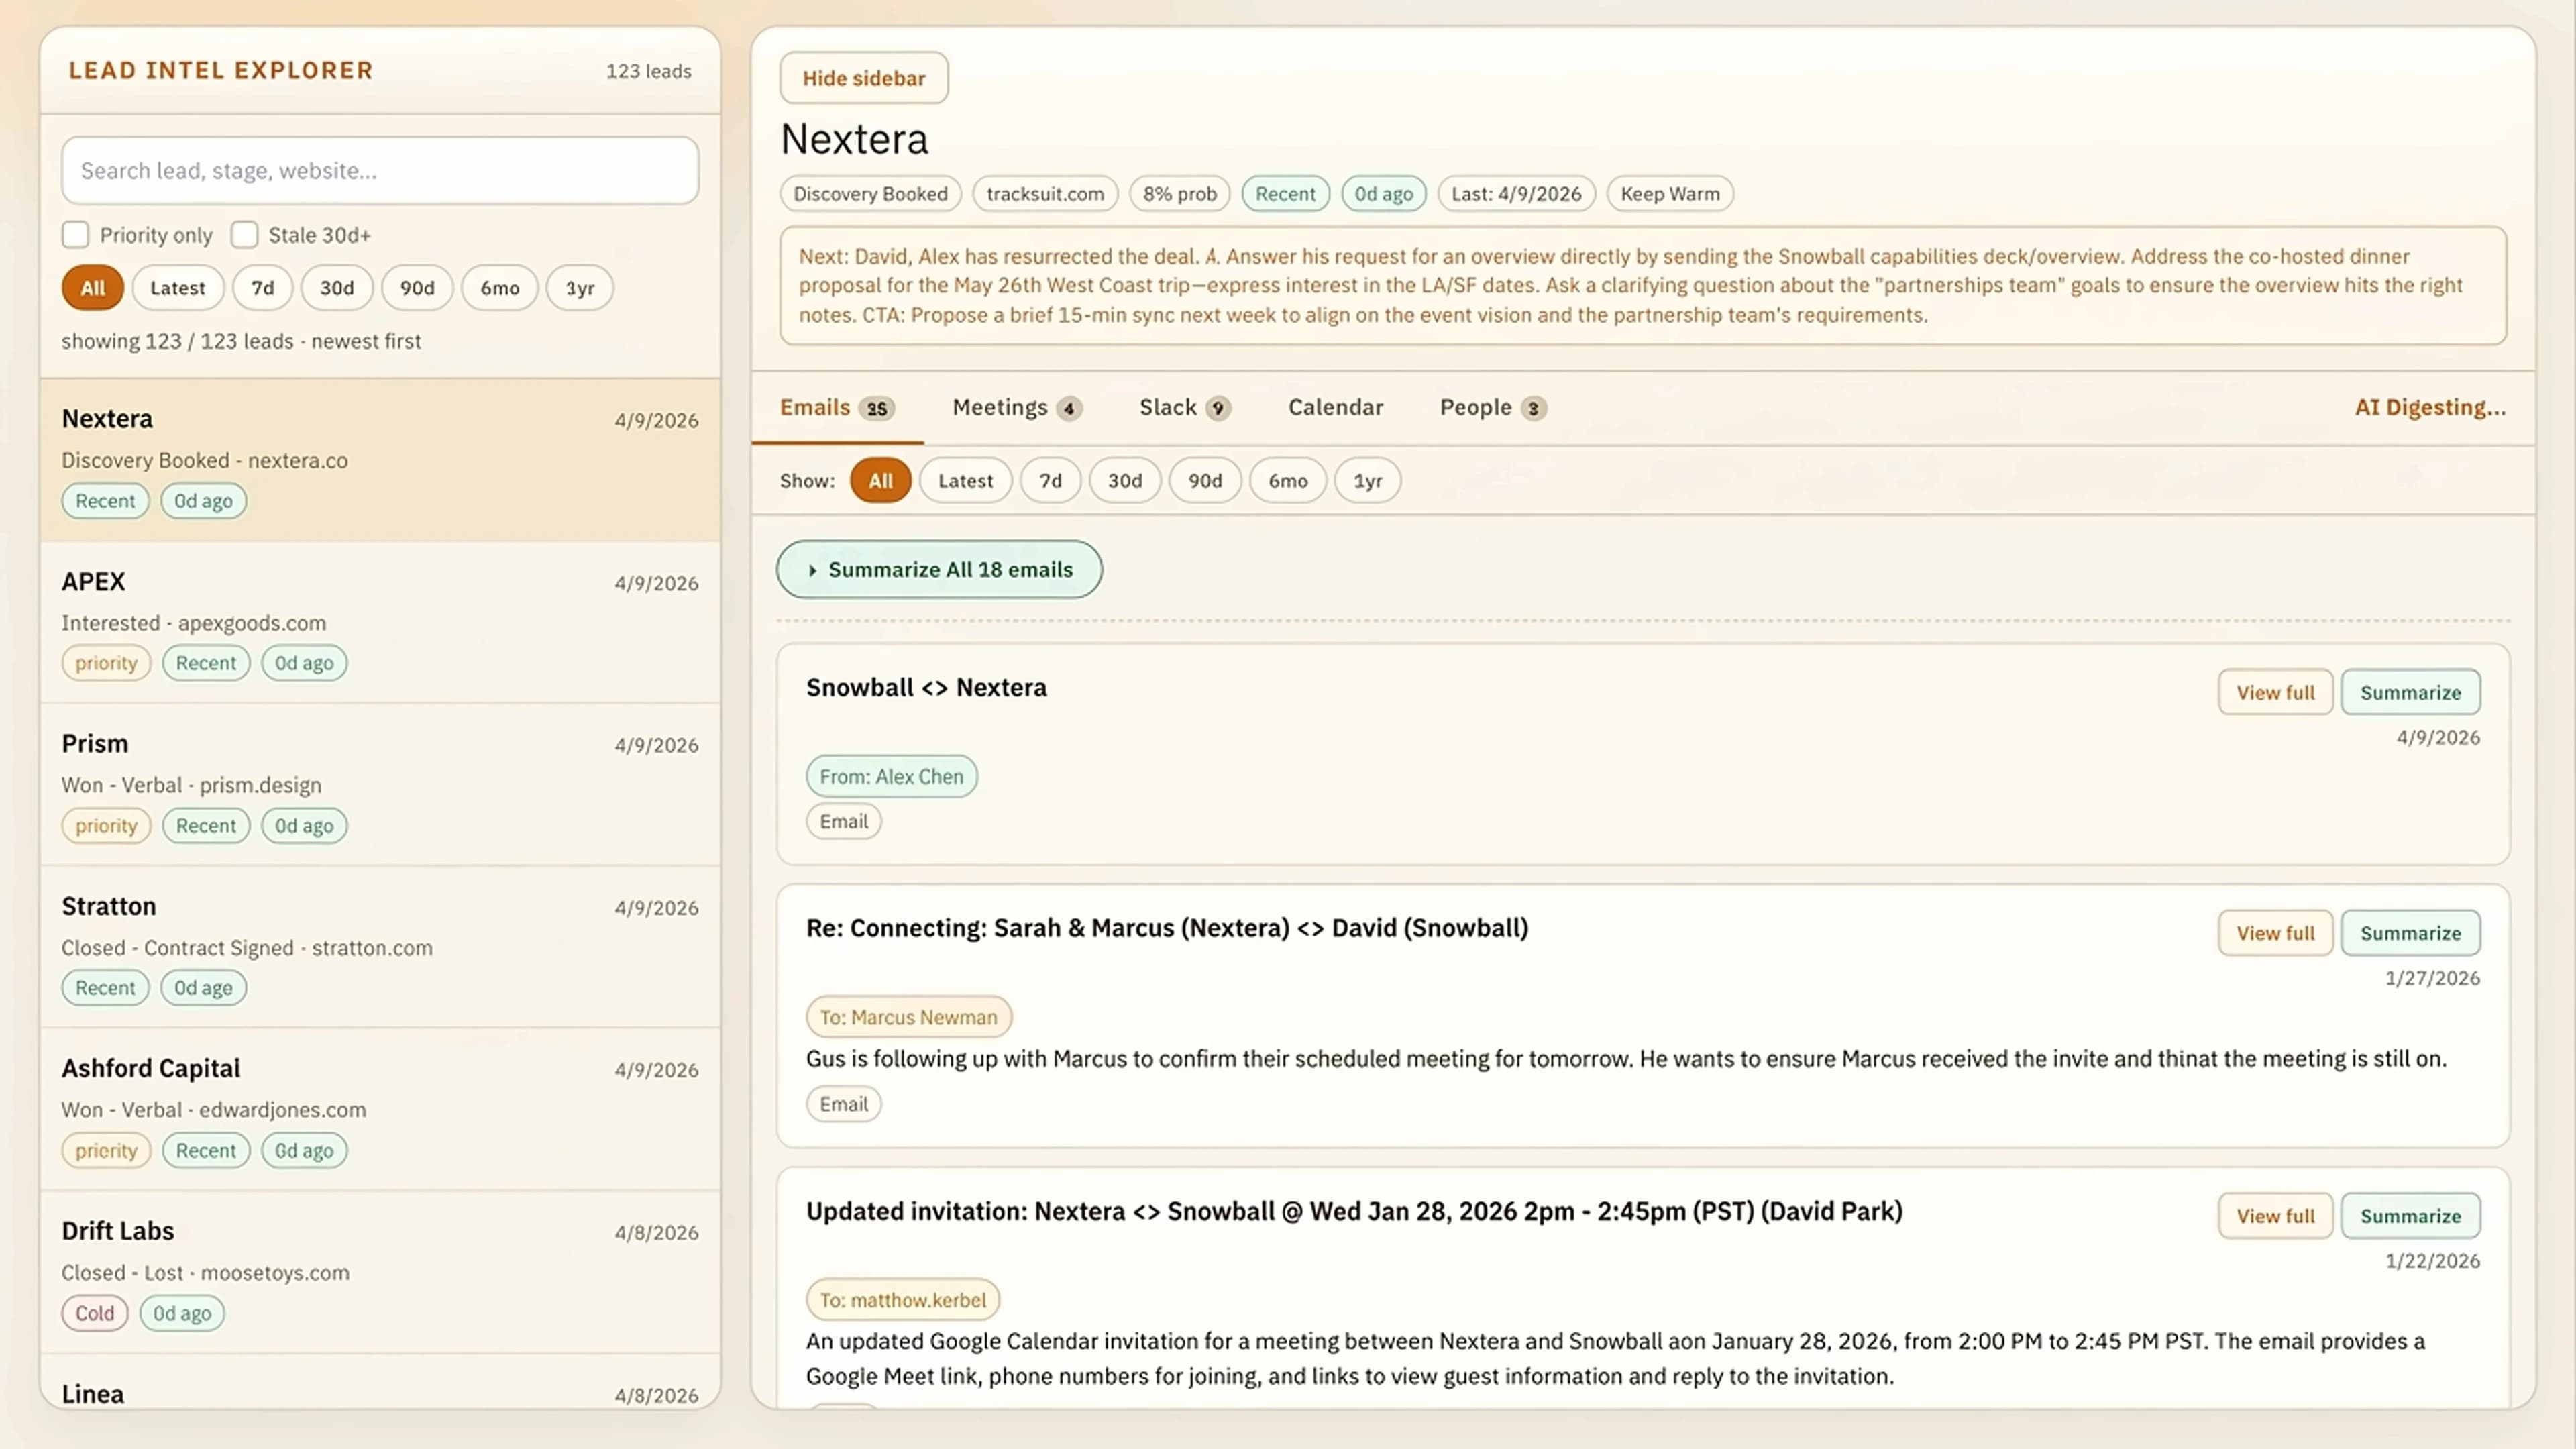Screen dimensions: 2576x1449
Task: Show emails from last 30d
Action: pos(1125,481)
